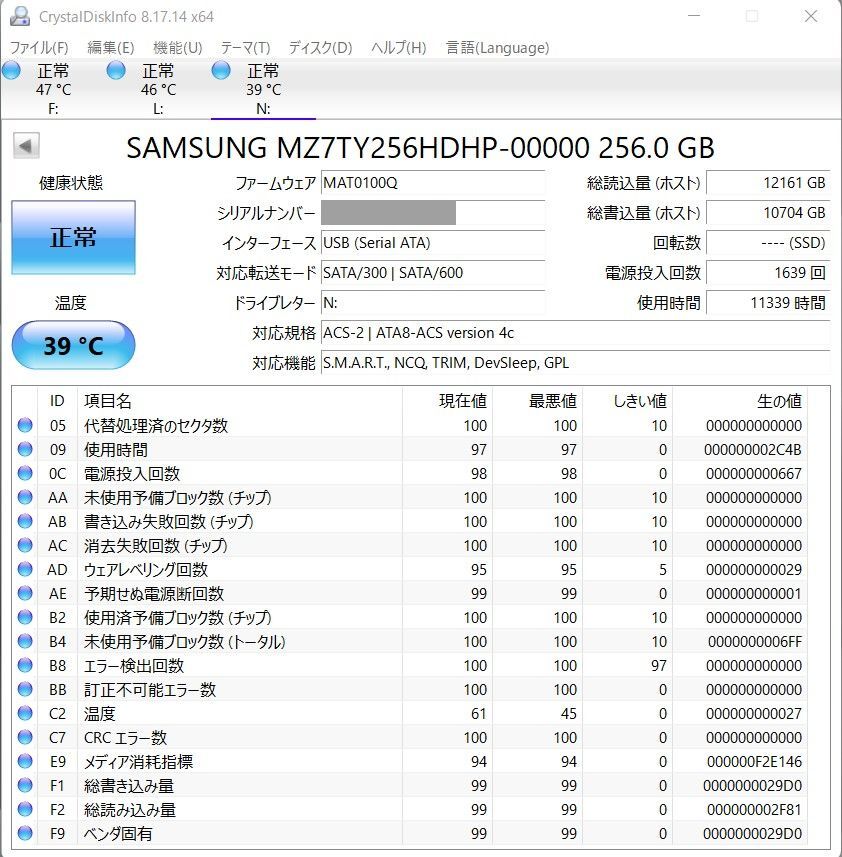Click status icon of attribute 09 row

pyautogui.click(x=25, y=449)
